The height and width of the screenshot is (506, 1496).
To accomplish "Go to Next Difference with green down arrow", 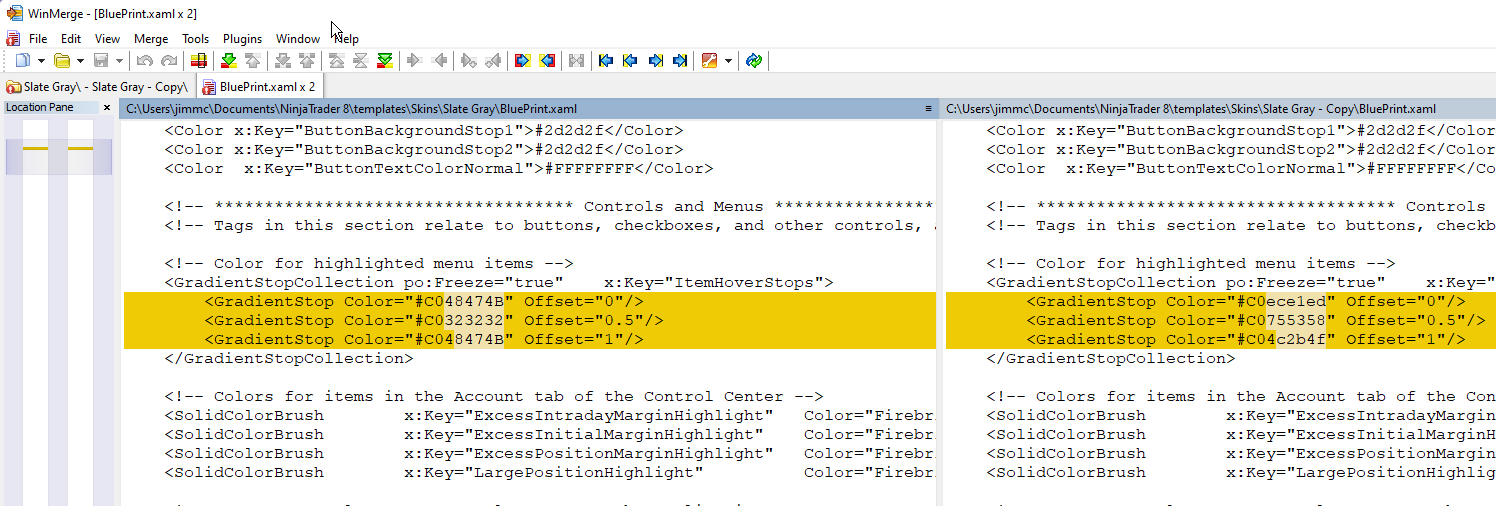I will coord(228,61).
